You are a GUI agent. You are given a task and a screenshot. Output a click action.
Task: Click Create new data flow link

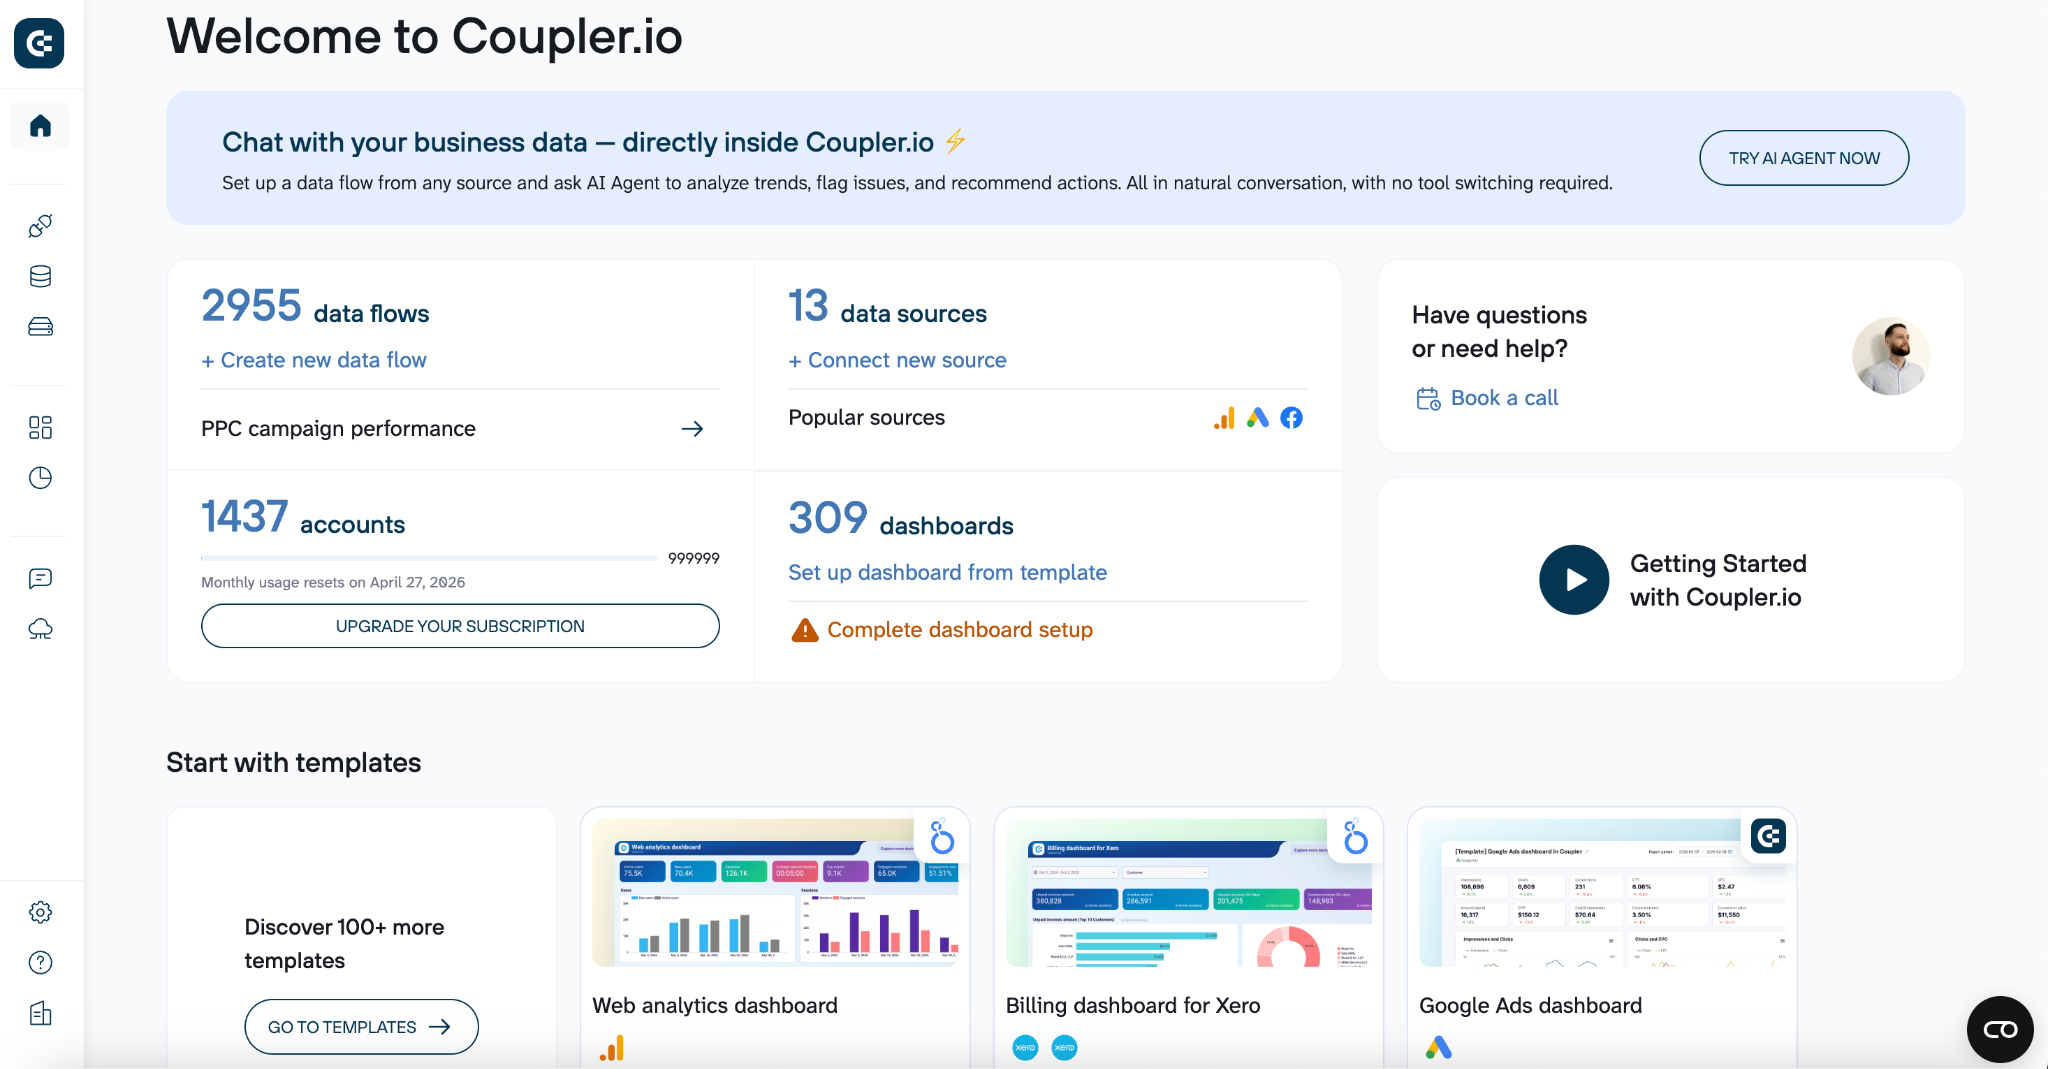click(x=314, y=360)
